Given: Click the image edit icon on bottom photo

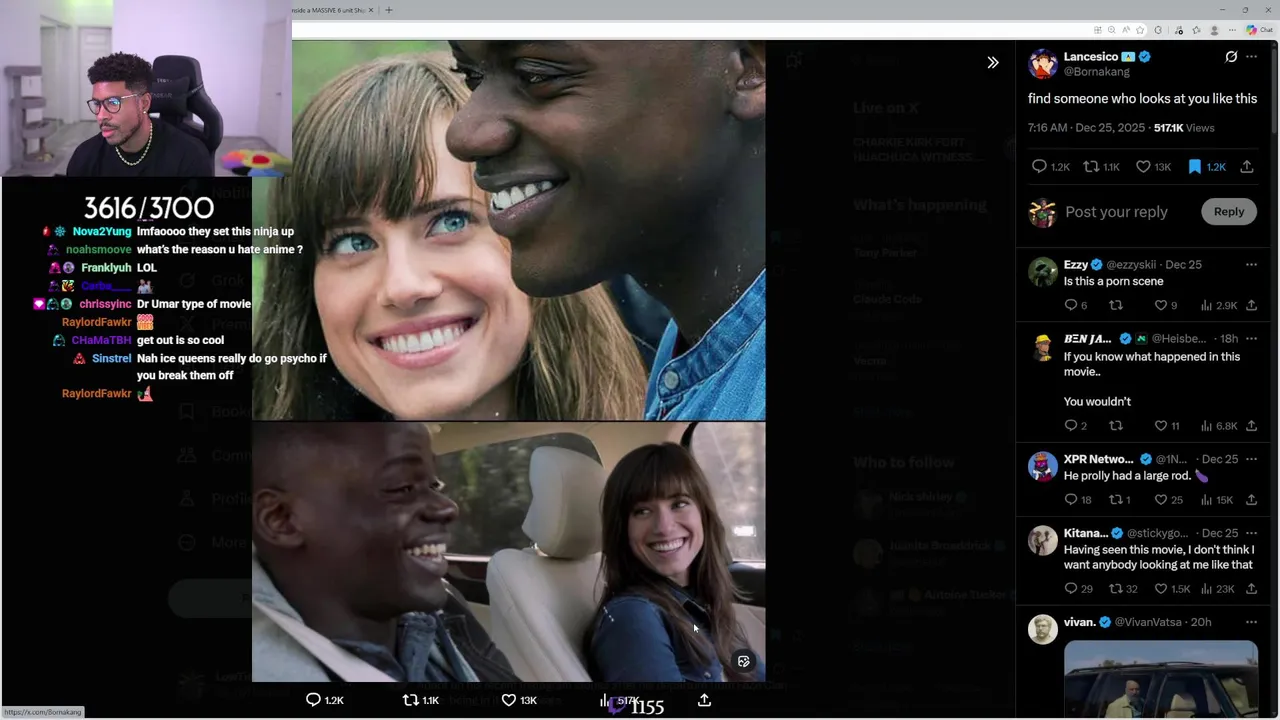Looking at the screenshot, I should 743,661.
